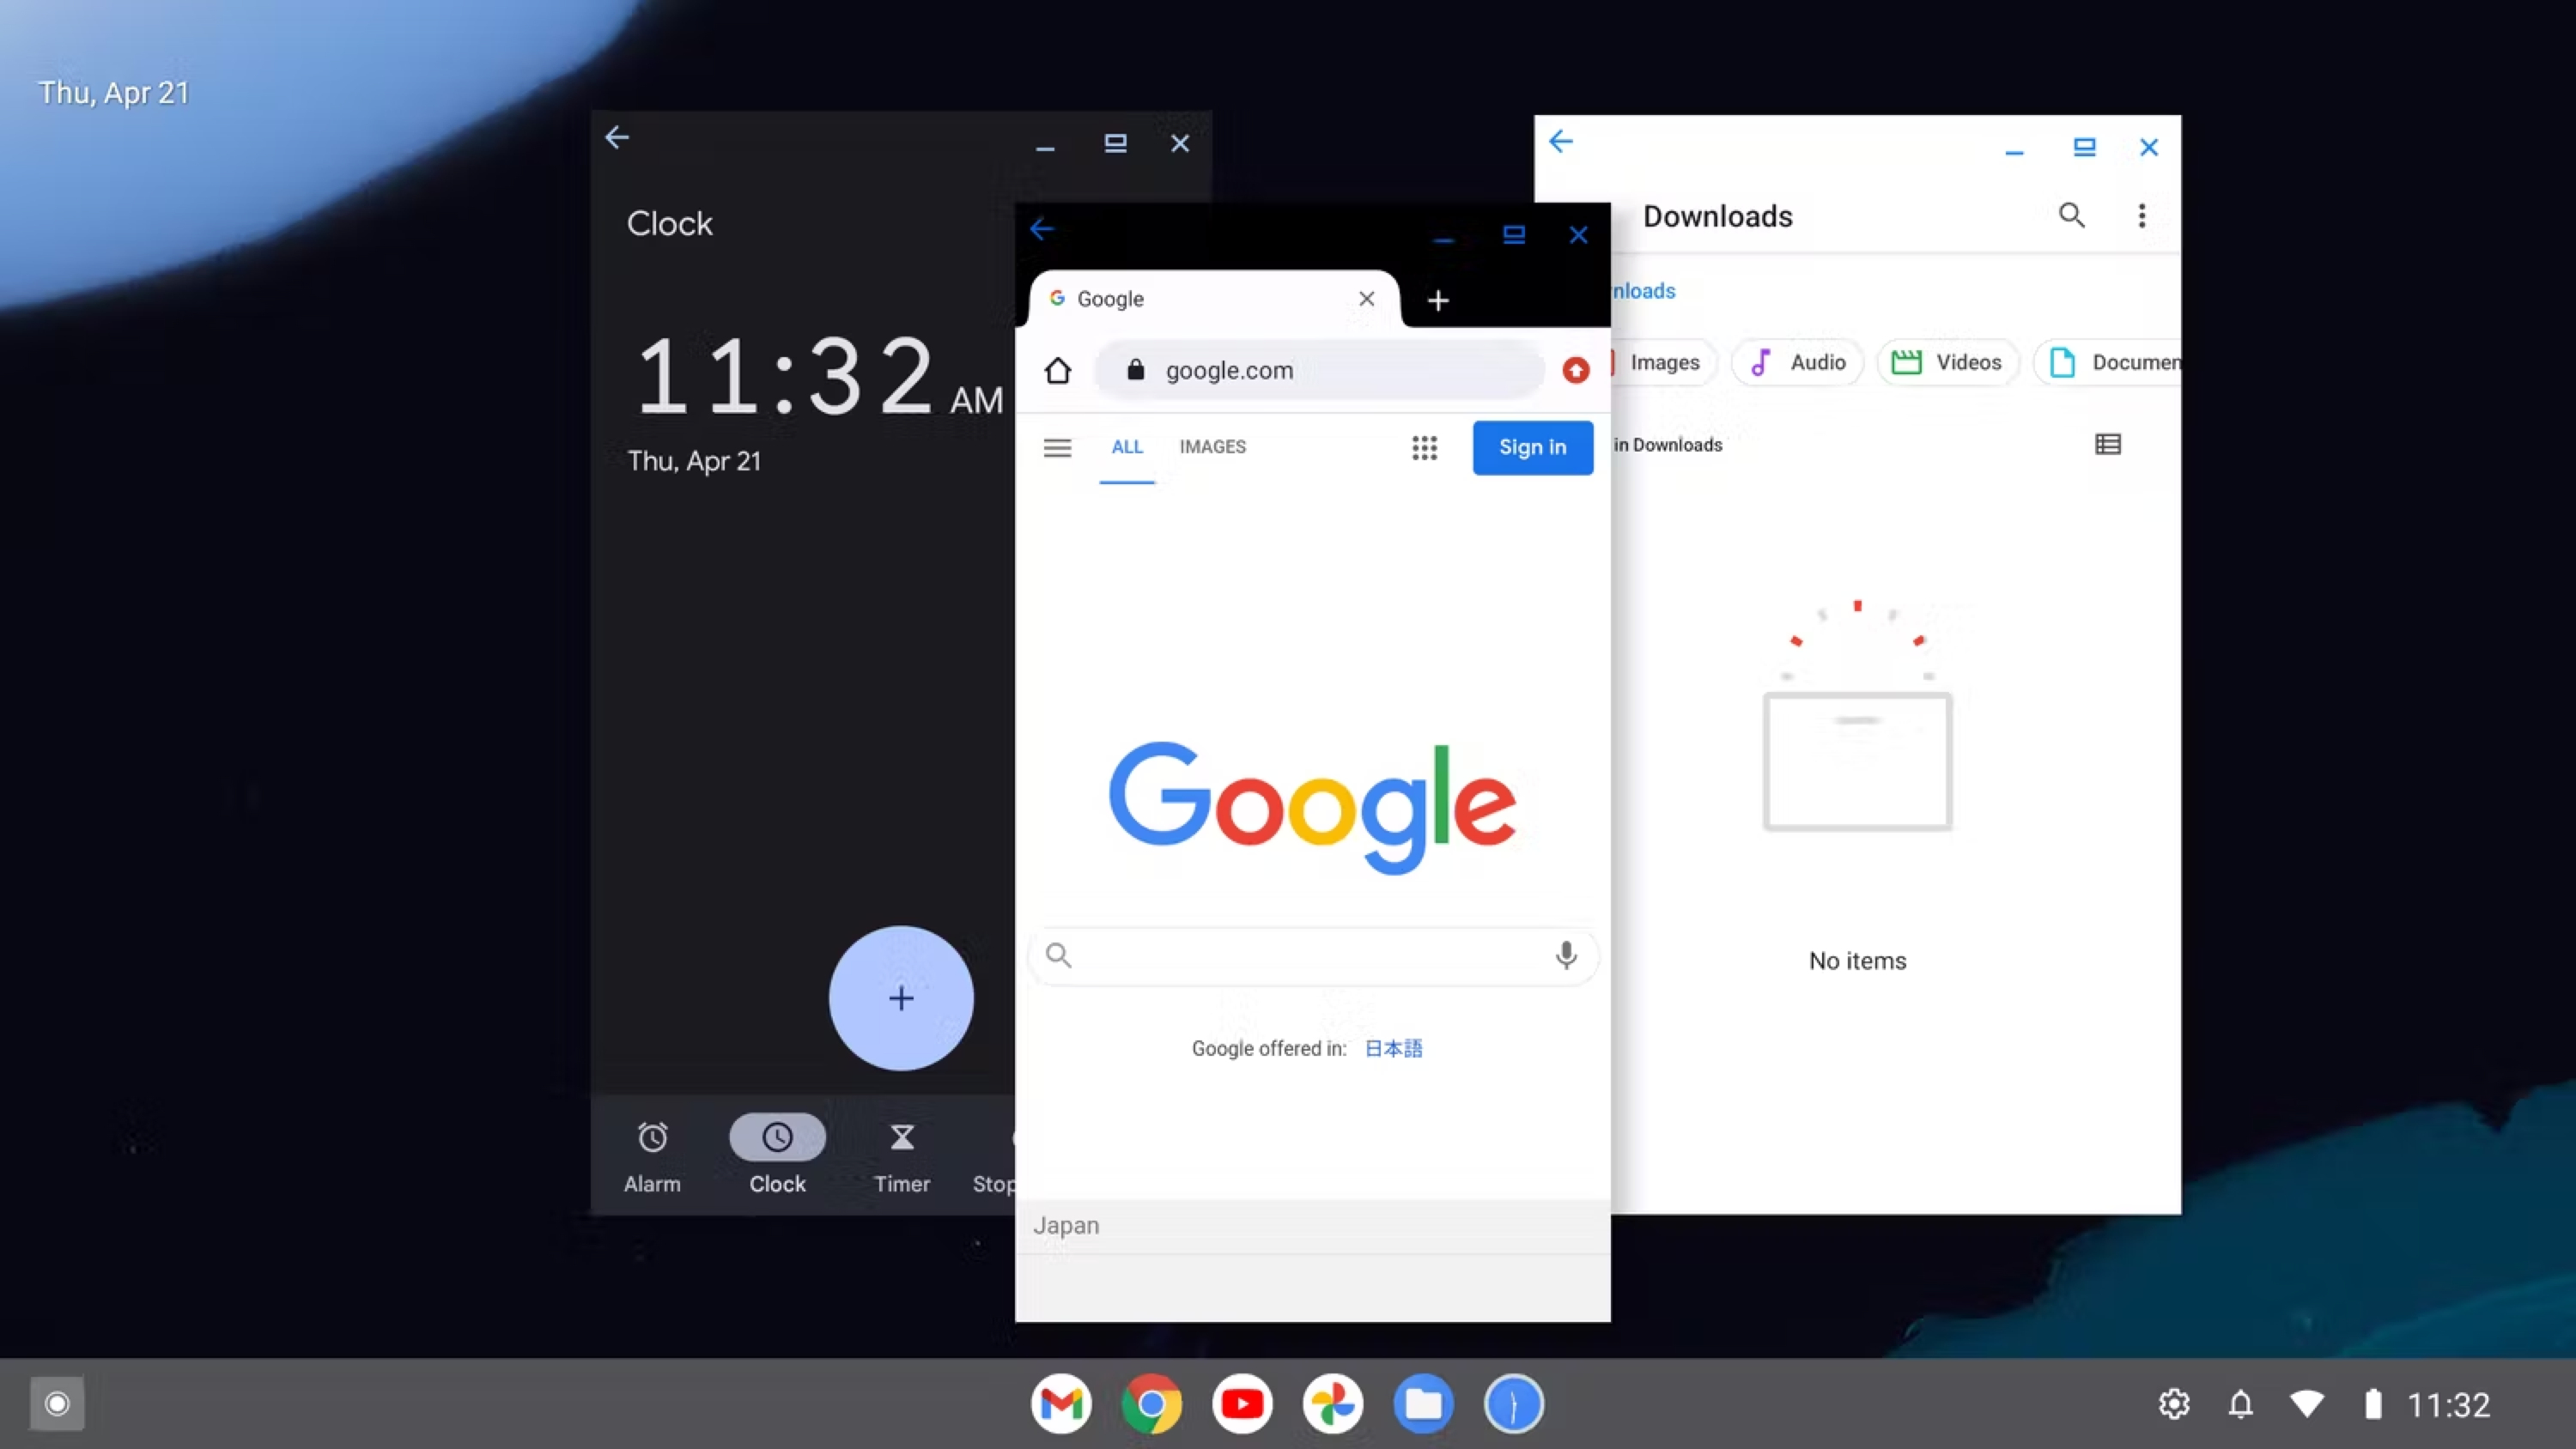Open Downloads overflow menu
This screenshot has width=2576, height=1449.
[2141, 215]
